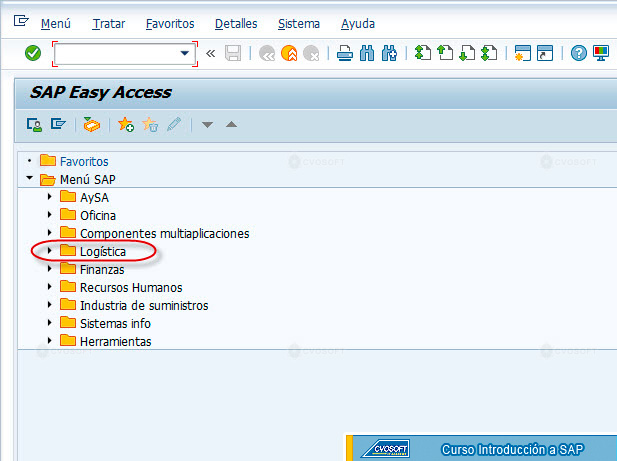Click the Save diskette icon
Screen dimensions: 617x461
point(233,53)
